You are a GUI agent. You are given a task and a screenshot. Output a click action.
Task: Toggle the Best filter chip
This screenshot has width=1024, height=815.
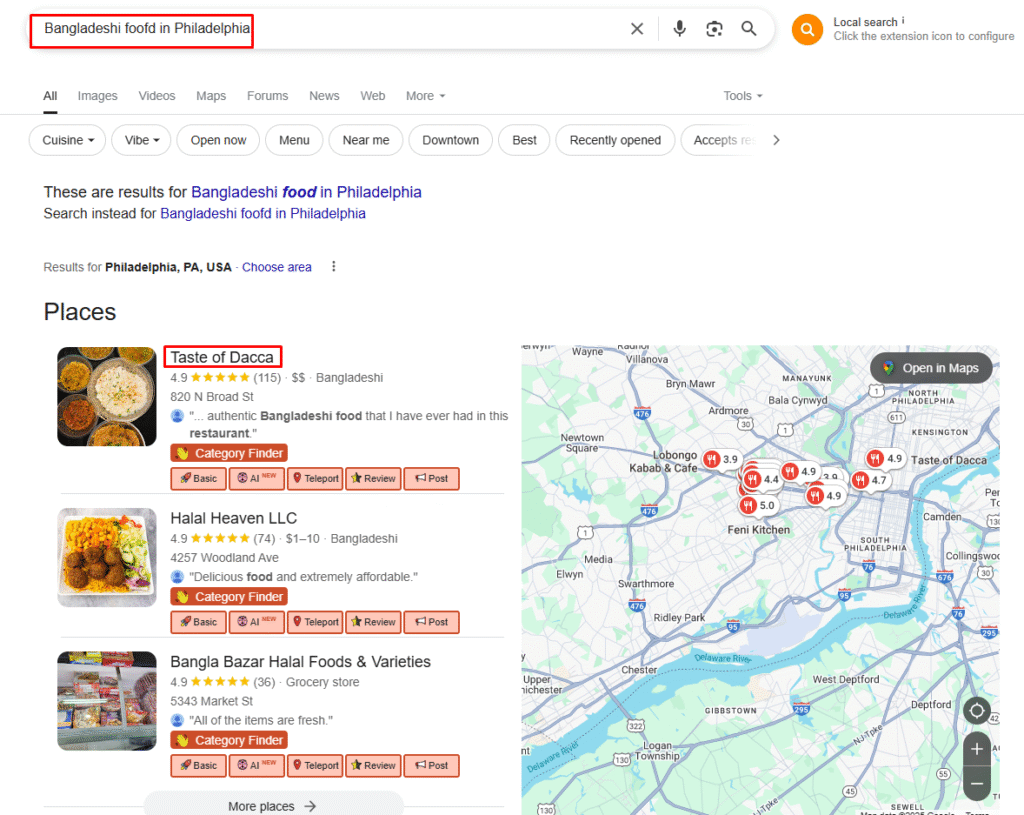[524, 140]
